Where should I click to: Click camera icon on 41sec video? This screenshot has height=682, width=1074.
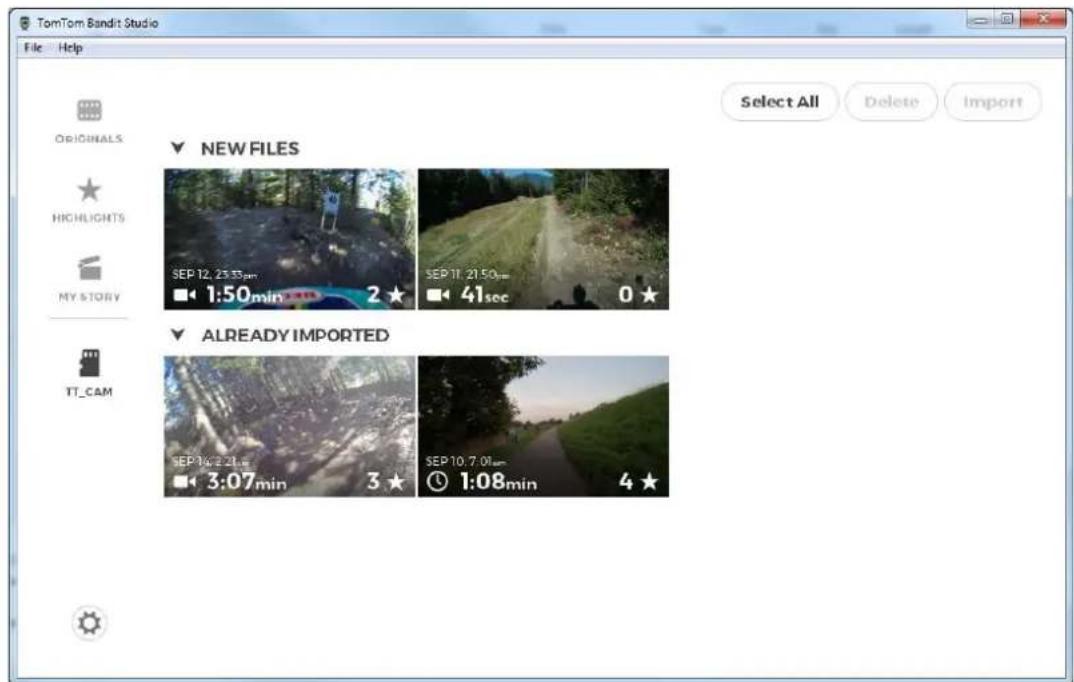point(438,294)
